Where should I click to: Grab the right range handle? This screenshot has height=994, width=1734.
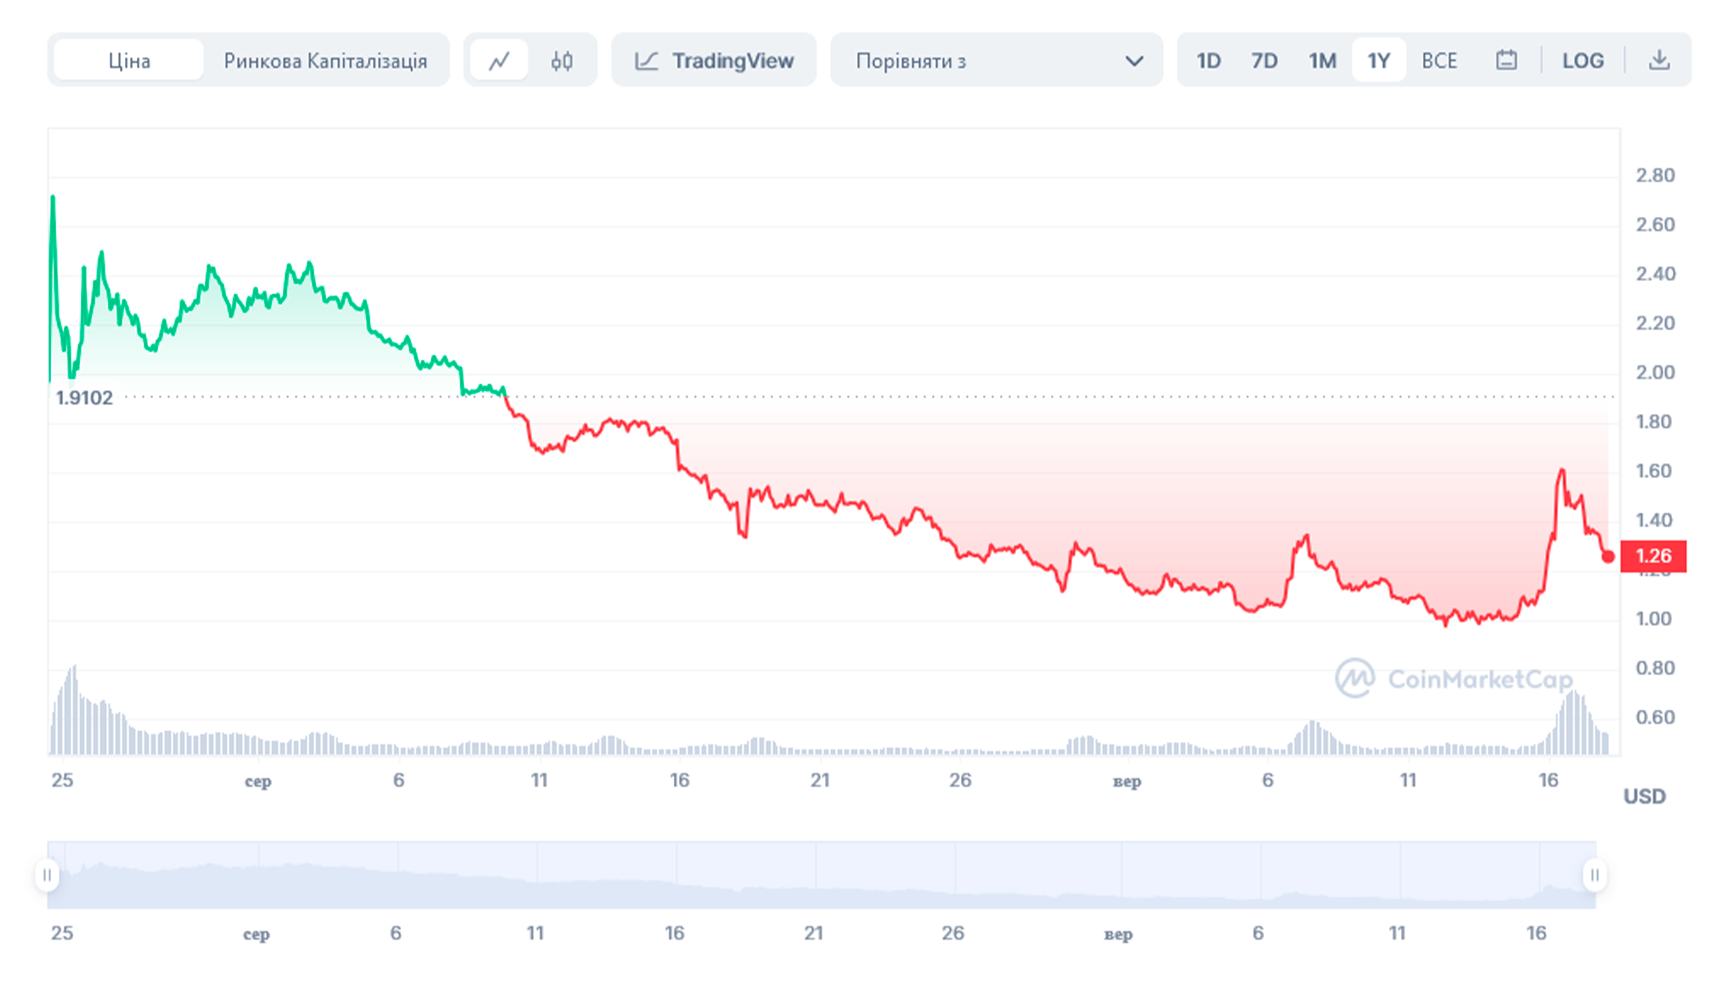[1594, 876]
